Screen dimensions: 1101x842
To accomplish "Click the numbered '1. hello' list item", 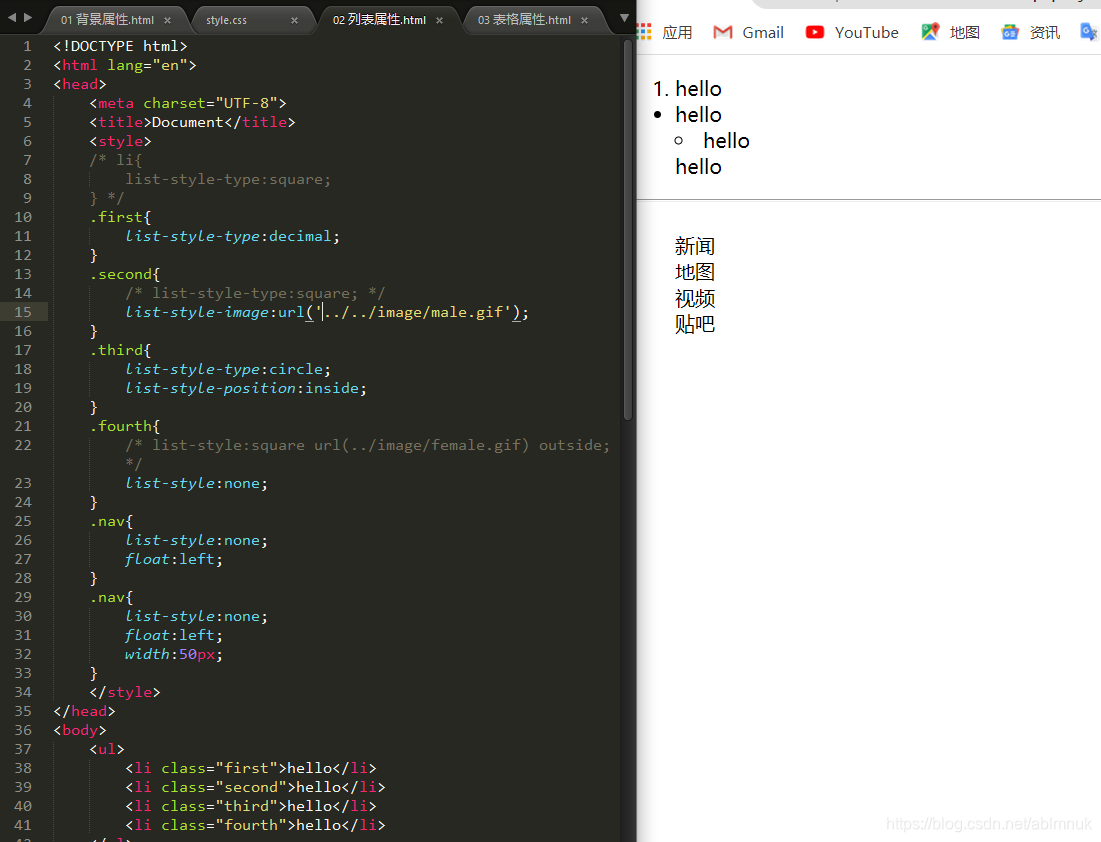I will pyautogui.click(x=687, y=89).
